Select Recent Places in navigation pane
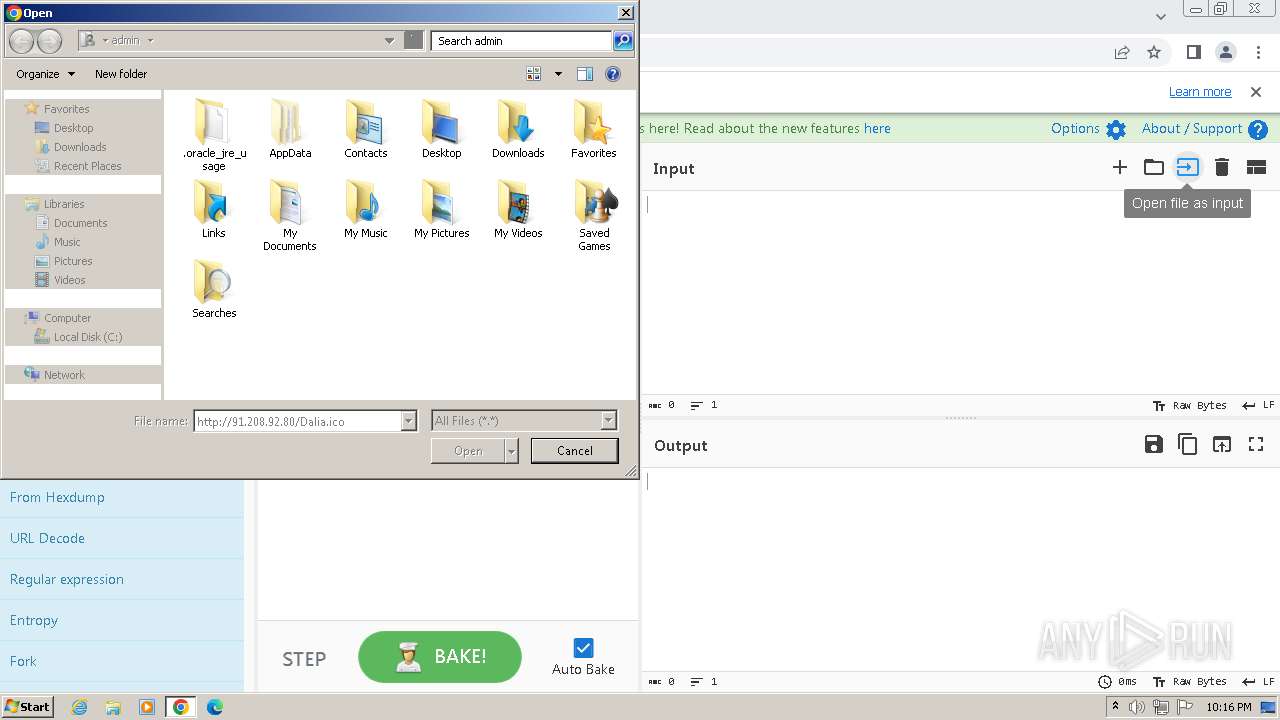 [x=78, y=166]
